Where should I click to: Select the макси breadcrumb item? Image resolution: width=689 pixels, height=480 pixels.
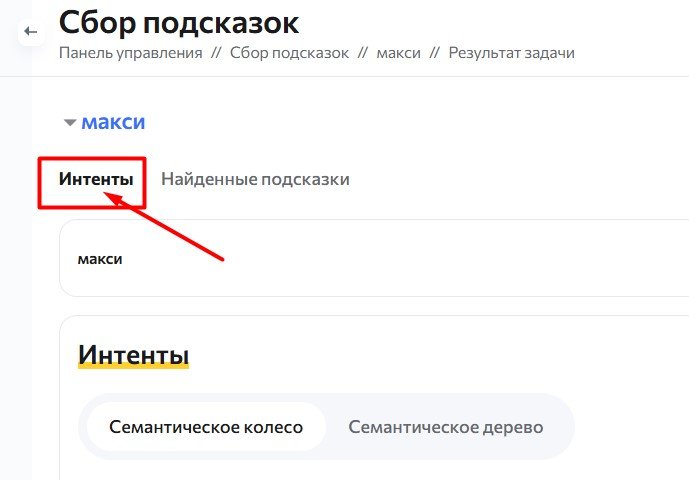click(399, 53)
